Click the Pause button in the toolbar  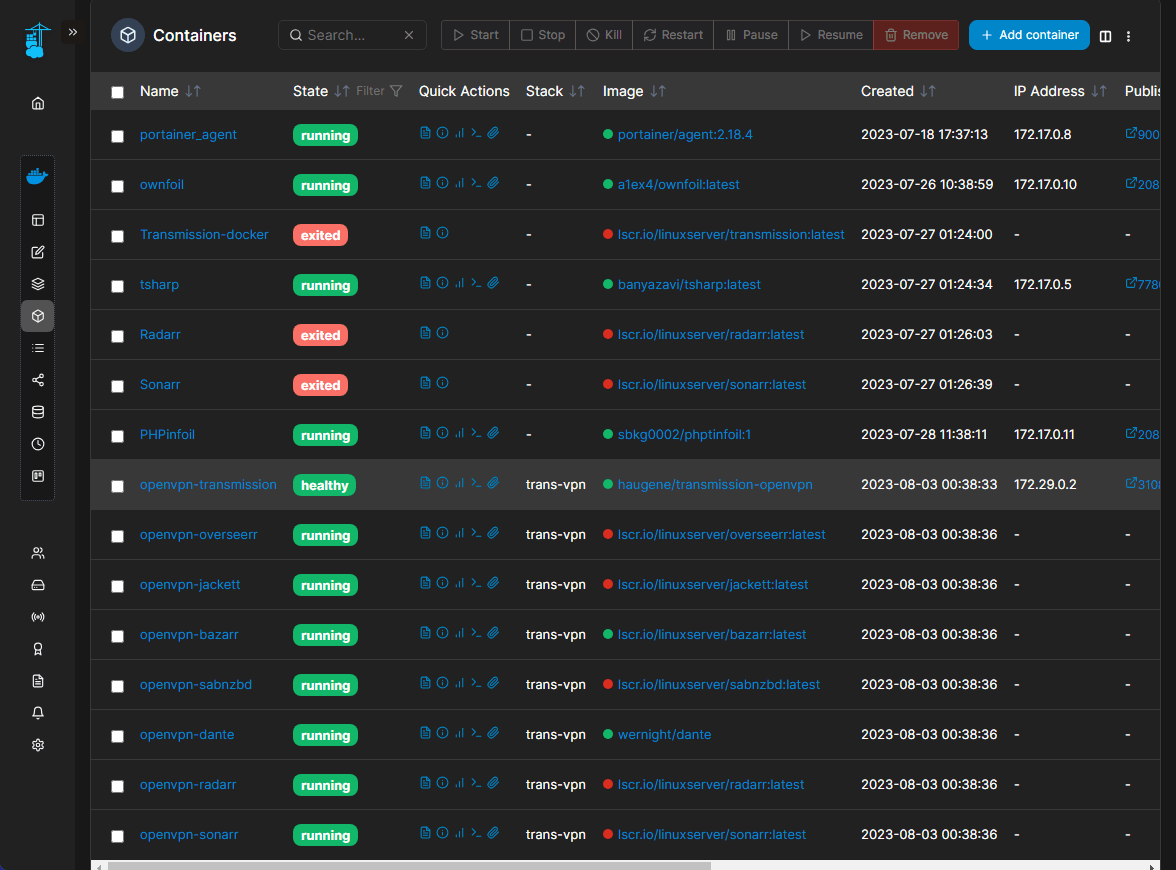[x=751, y=34]
